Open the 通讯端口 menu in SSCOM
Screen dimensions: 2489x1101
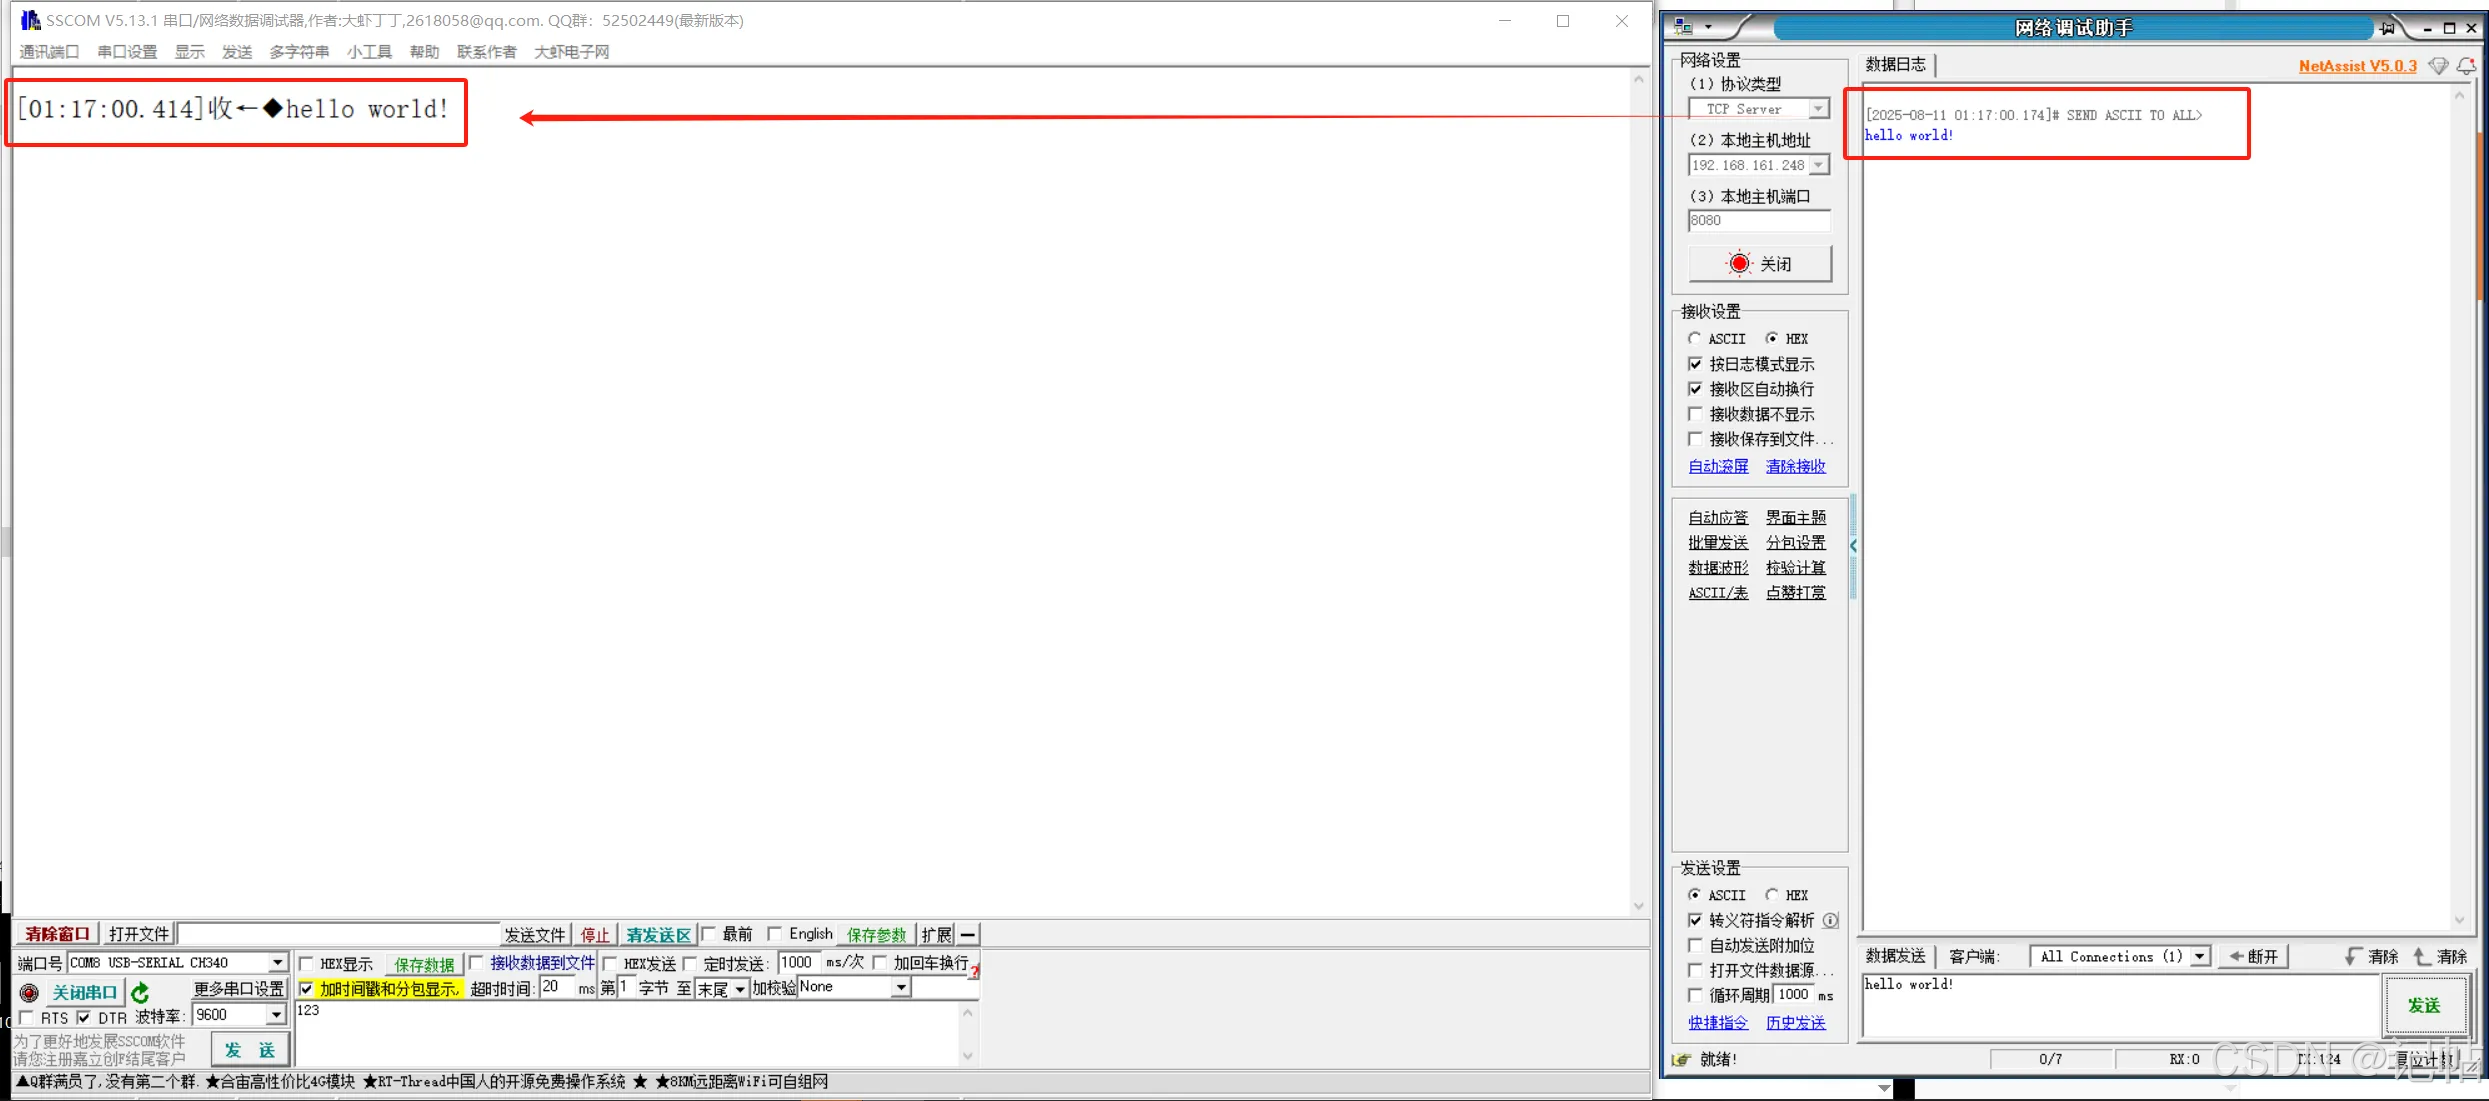(x=49, y=52)
